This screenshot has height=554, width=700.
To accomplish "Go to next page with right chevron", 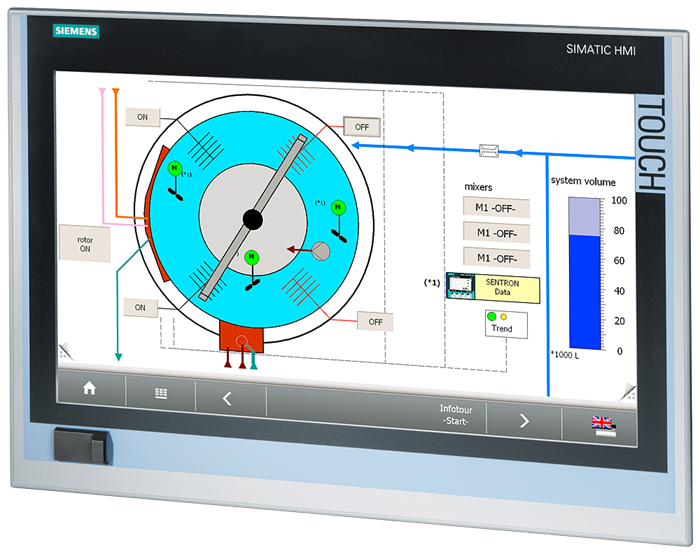I will coord(523,420).
